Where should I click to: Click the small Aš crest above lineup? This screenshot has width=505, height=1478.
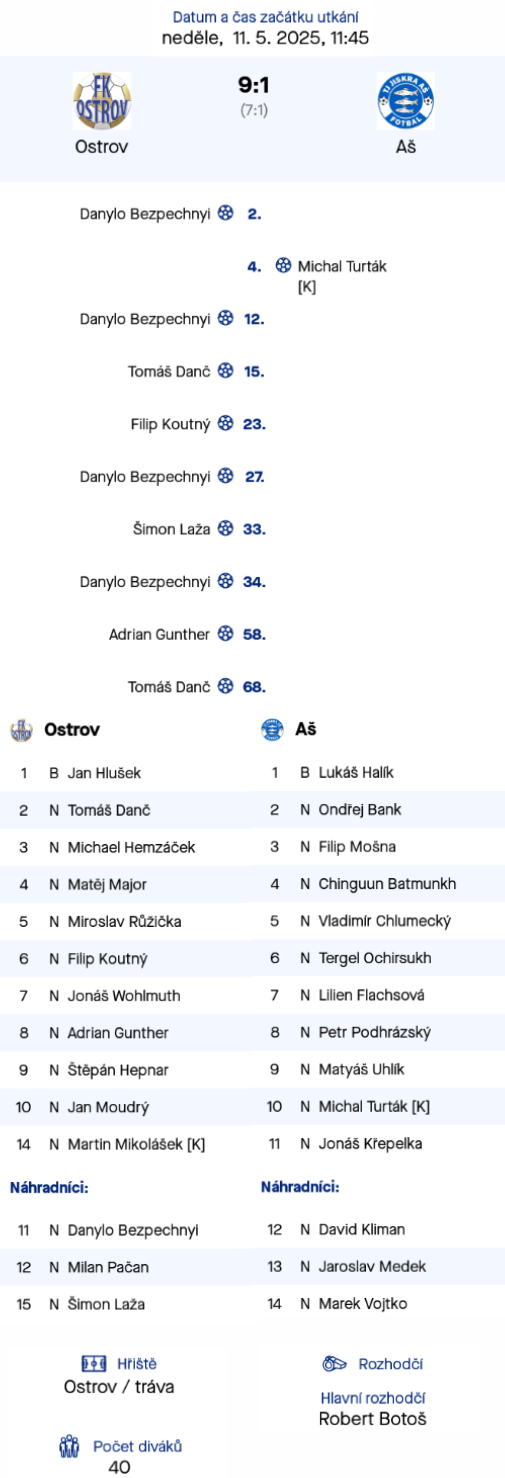(272, 730)
